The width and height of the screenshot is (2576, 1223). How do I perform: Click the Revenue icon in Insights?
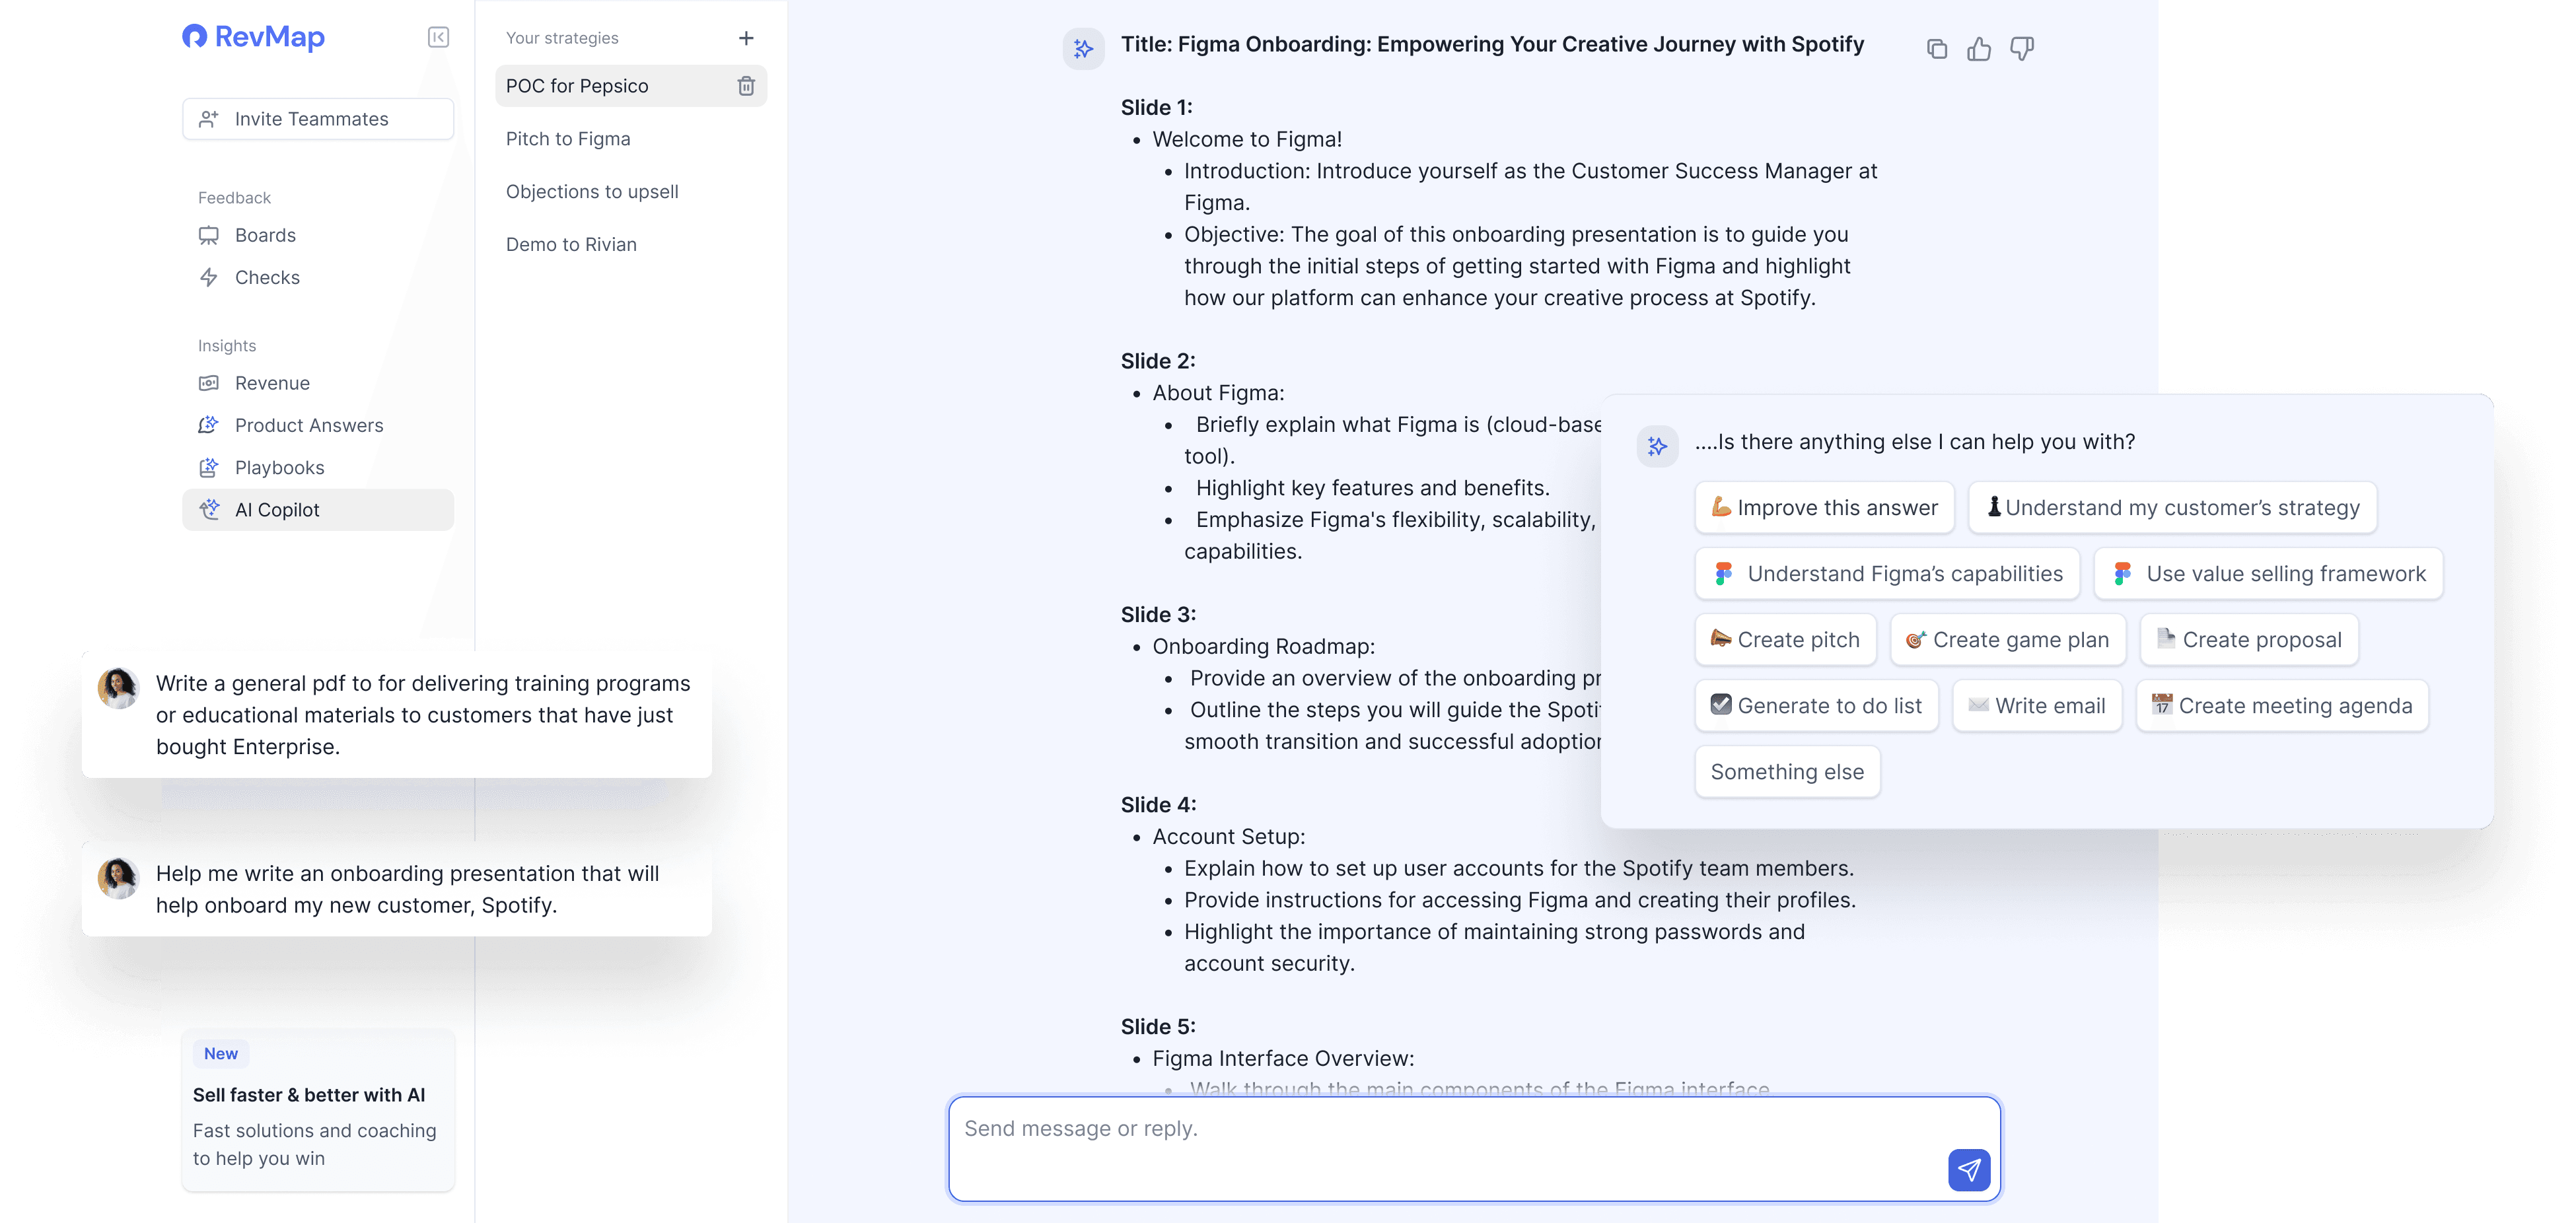click(209, 384)
